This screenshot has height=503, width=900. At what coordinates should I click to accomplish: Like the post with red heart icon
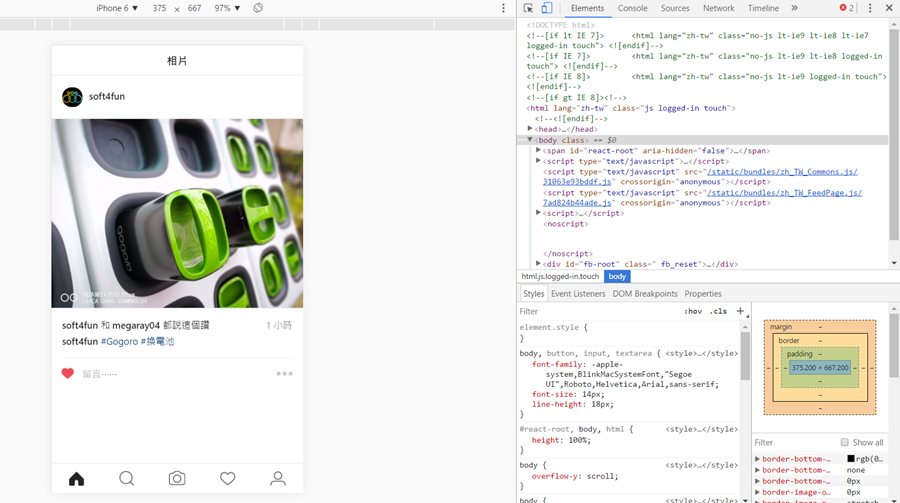click(x=68, y=373)
